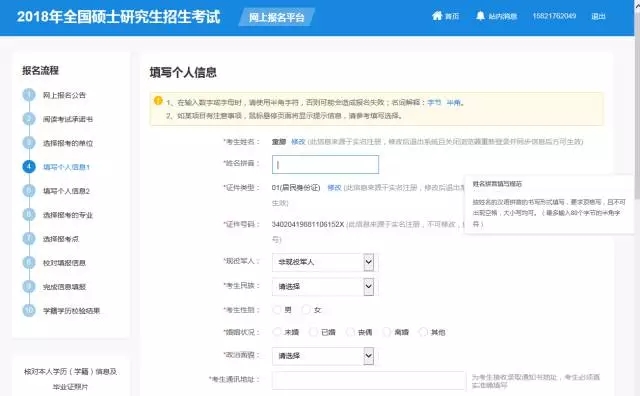The height and width of the screenshot is (396, 640).
Task: Click 修改 link next to 考生姓名
Action: (x=298, y=142)
